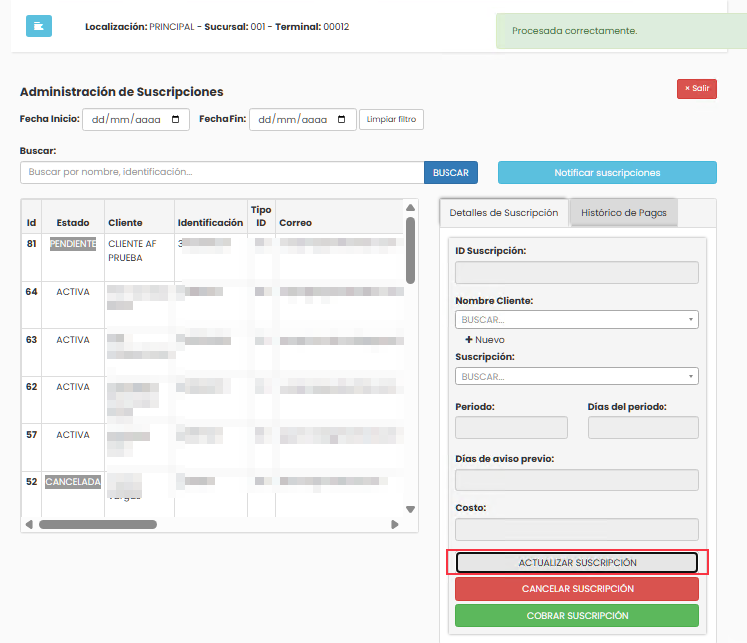This screenshot has width=747, height=643.
Task: Open the Fecha Fin calendar picker icon
Action: tap(343, 120)
